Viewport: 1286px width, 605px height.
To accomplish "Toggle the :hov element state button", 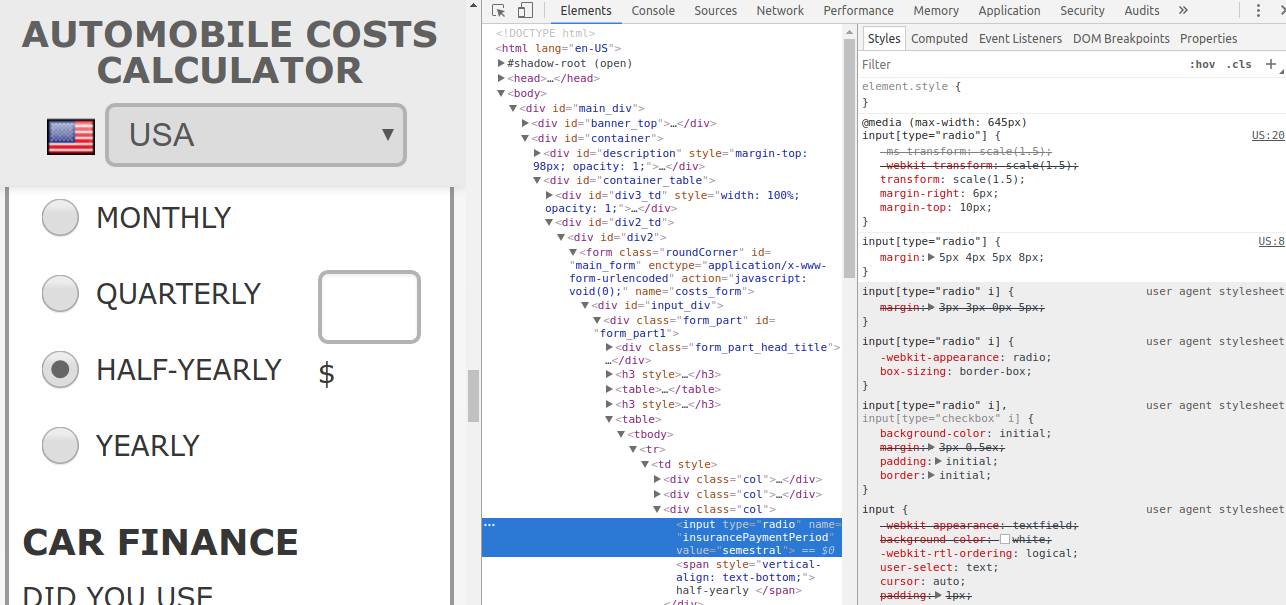I will 1202,64.
